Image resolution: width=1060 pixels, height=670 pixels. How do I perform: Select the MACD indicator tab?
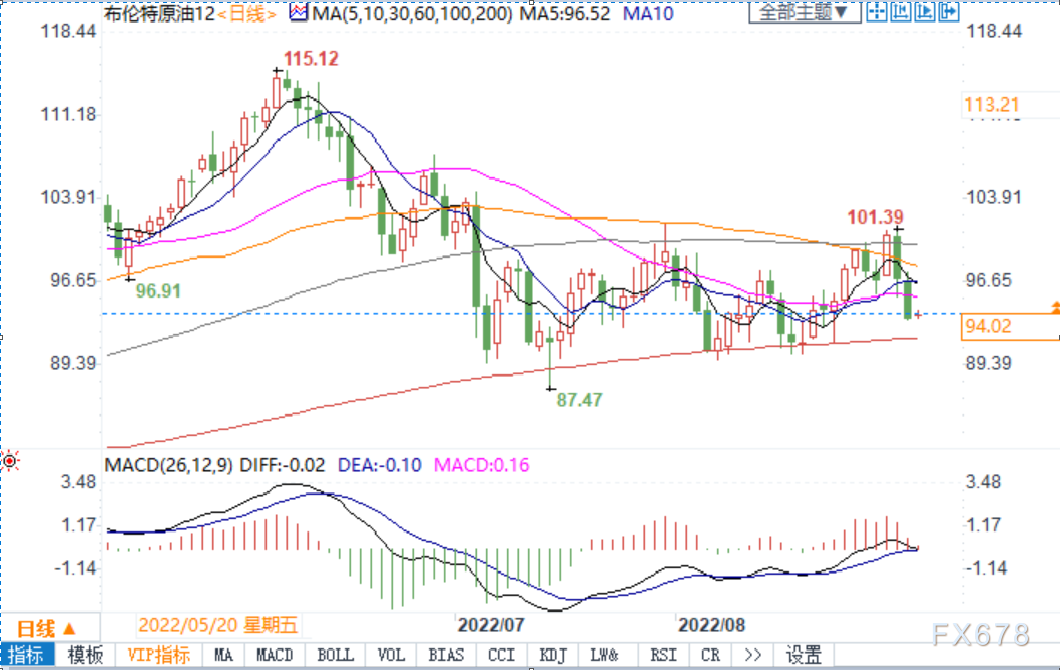pyautogui.click(x=274, y=654)
